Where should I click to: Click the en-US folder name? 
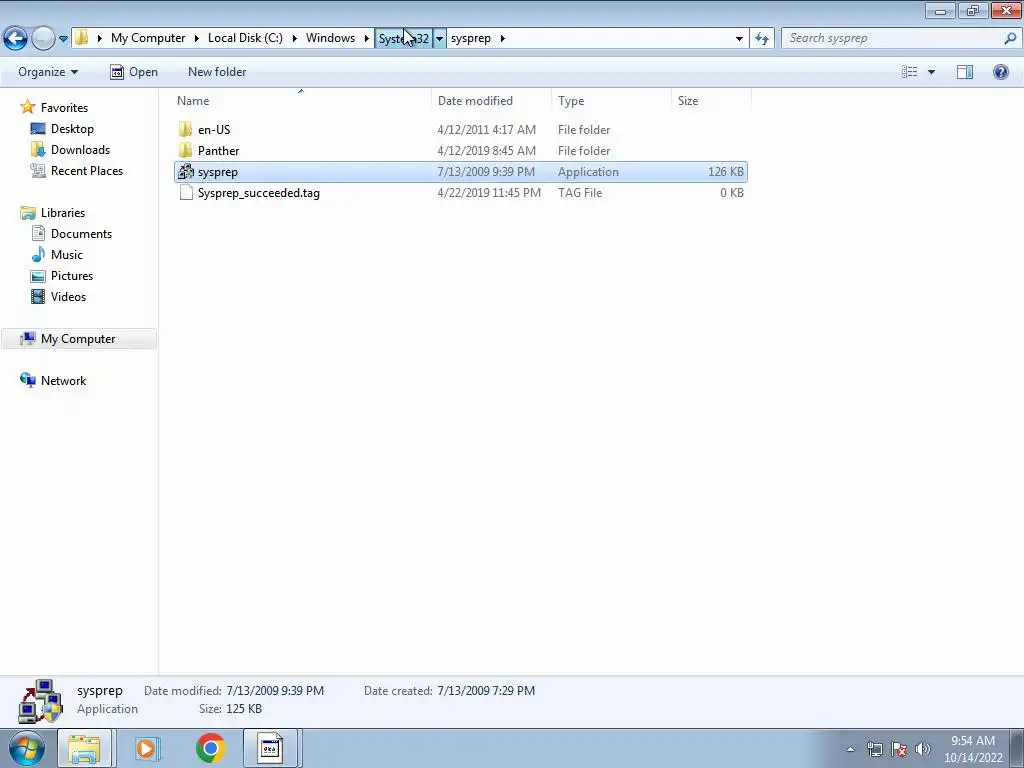coord(214,129)
